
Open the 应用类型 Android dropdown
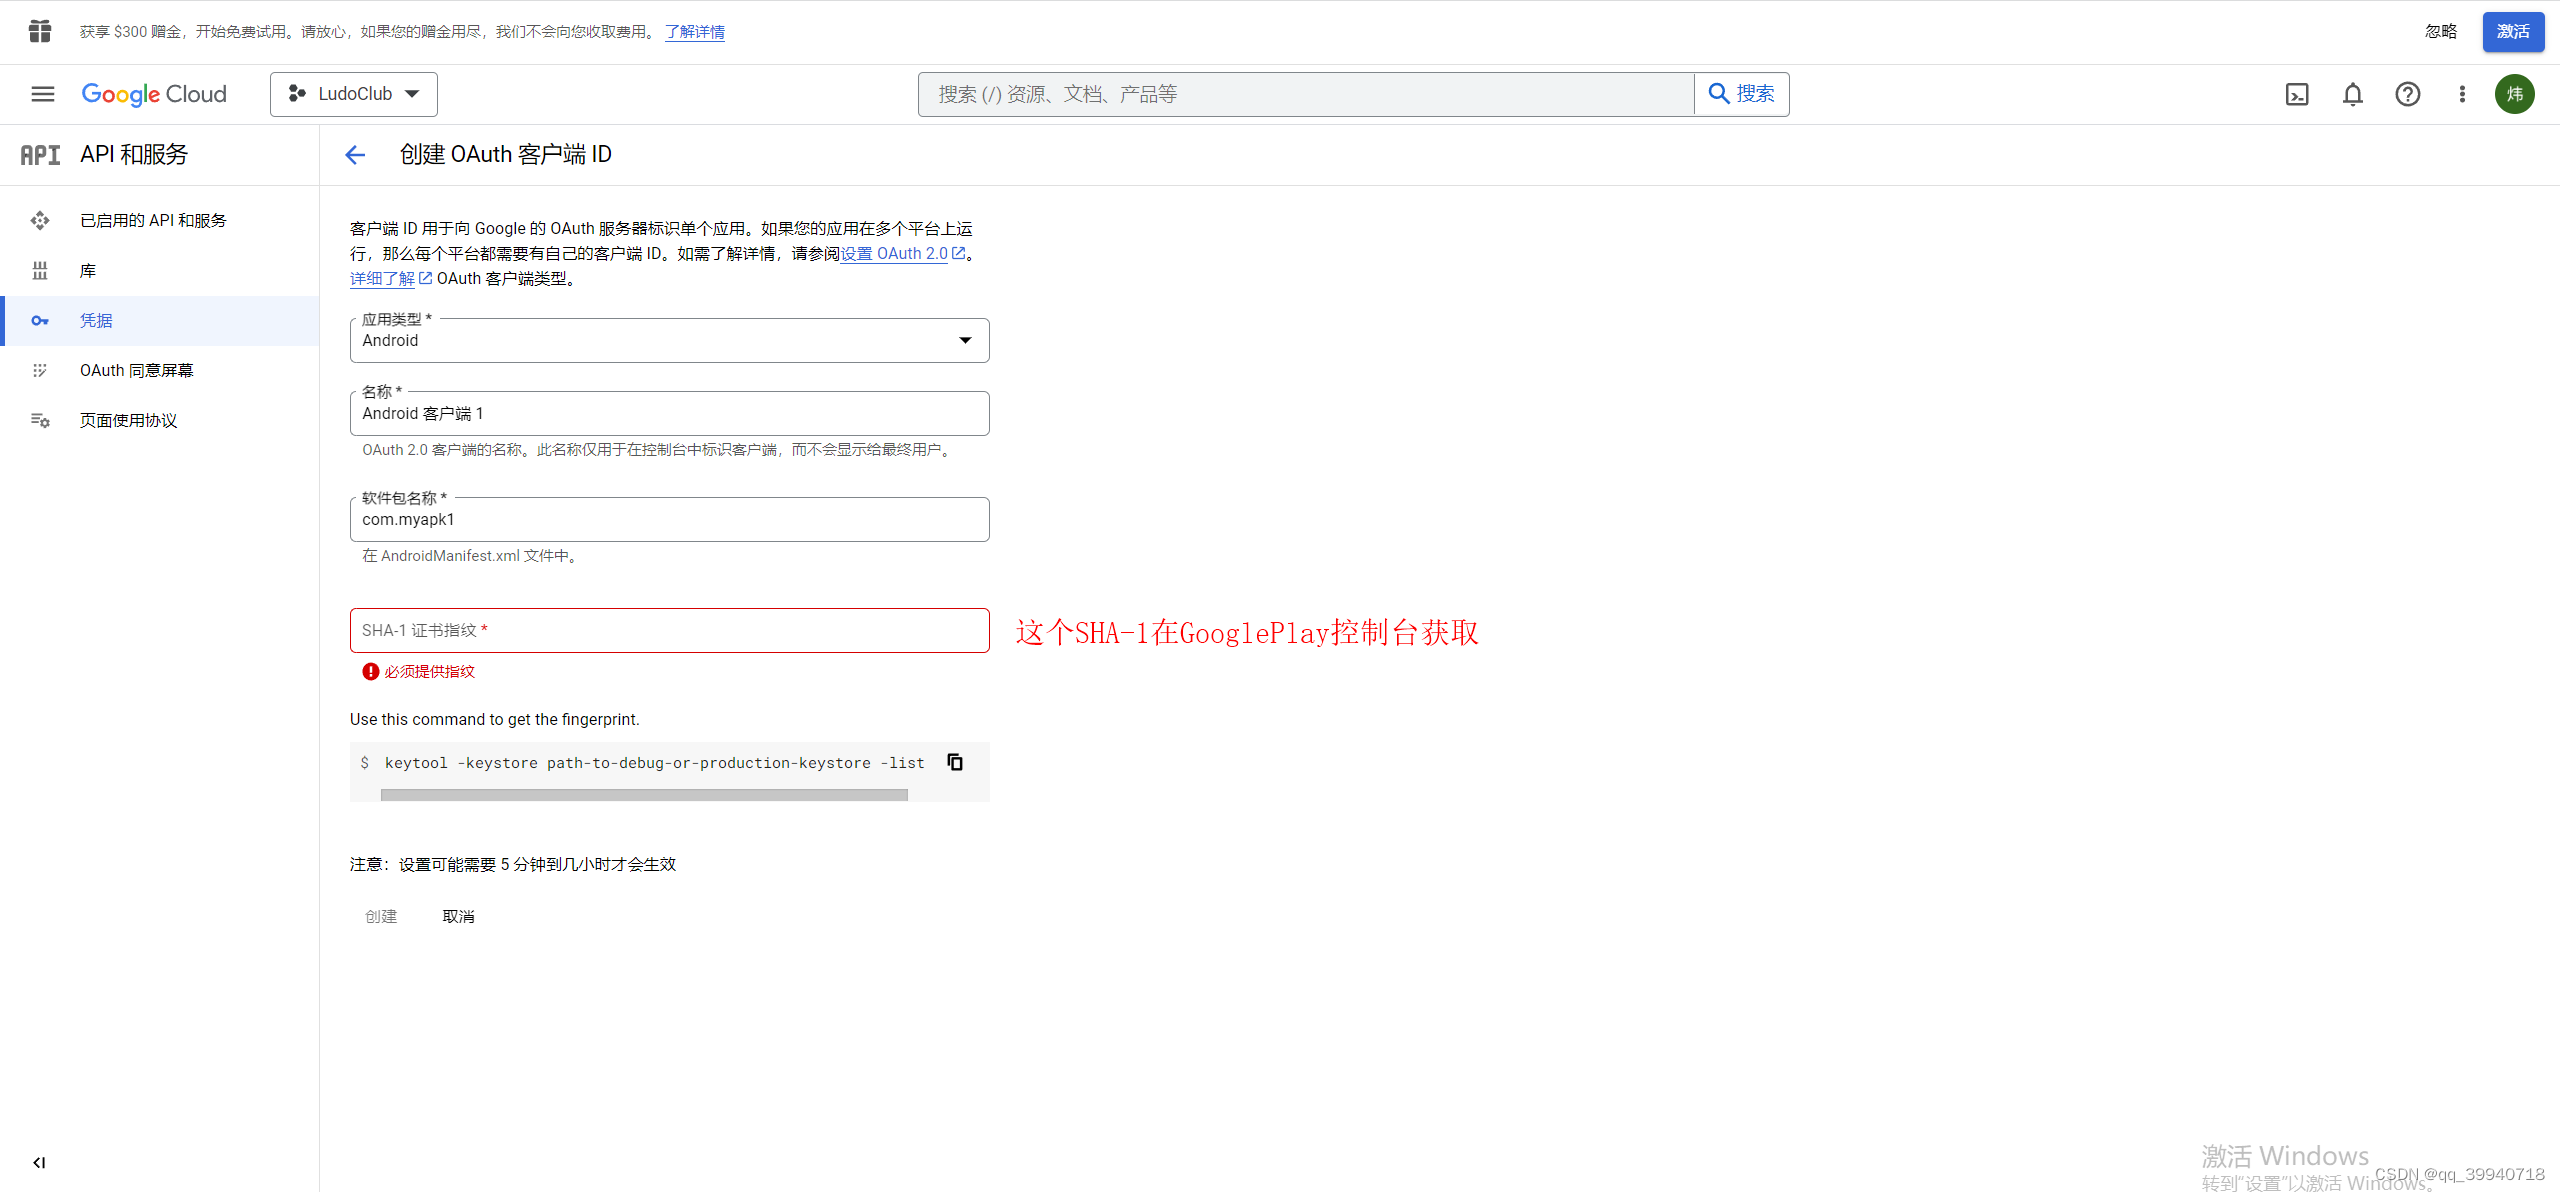point(669,341)
